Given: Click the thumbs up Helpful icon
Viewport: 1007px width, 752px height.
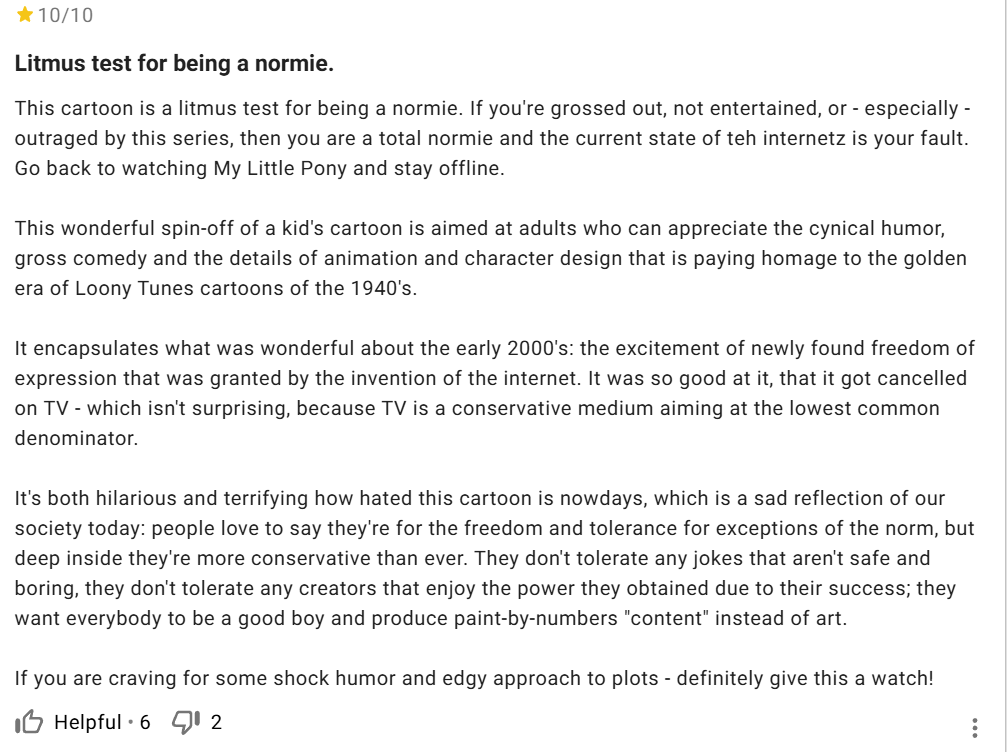Looking at the screenshot, I should click(29, 722).
